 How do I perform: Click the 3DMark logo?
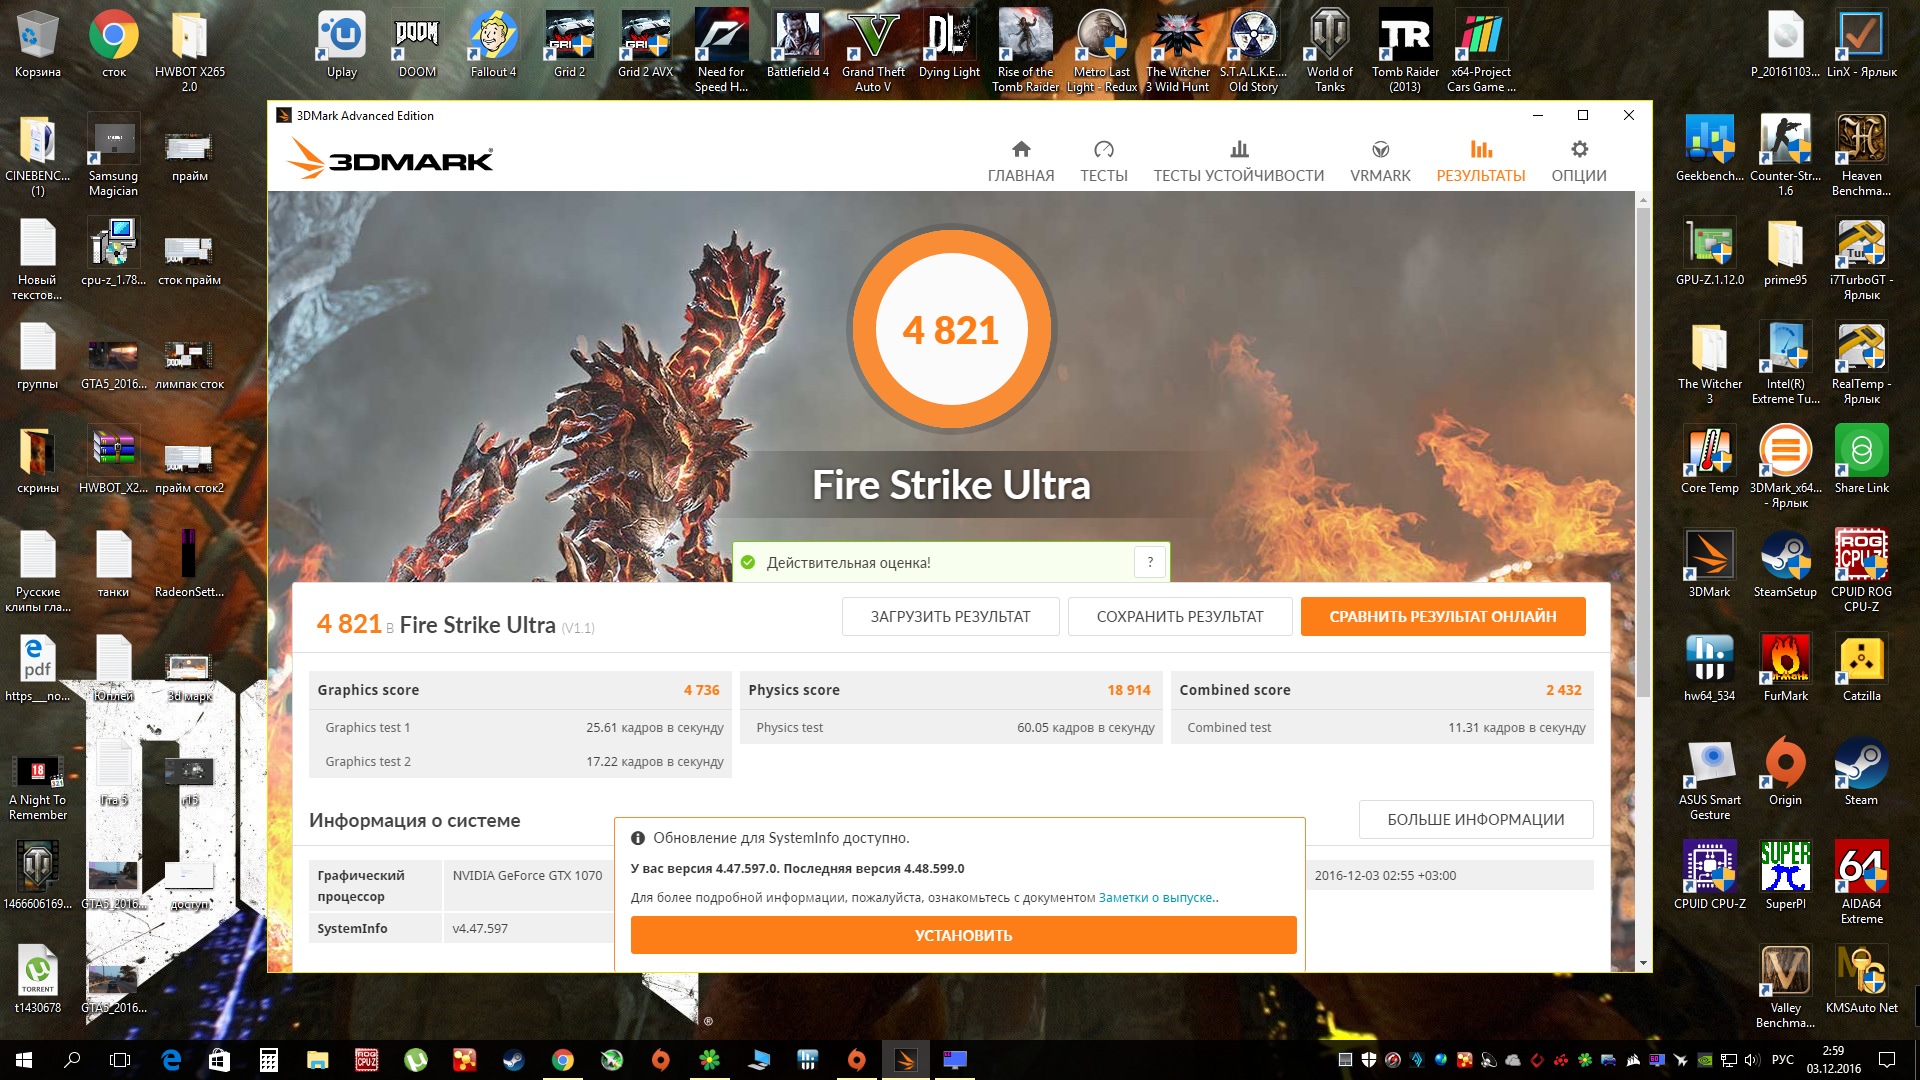coord(390,160)
